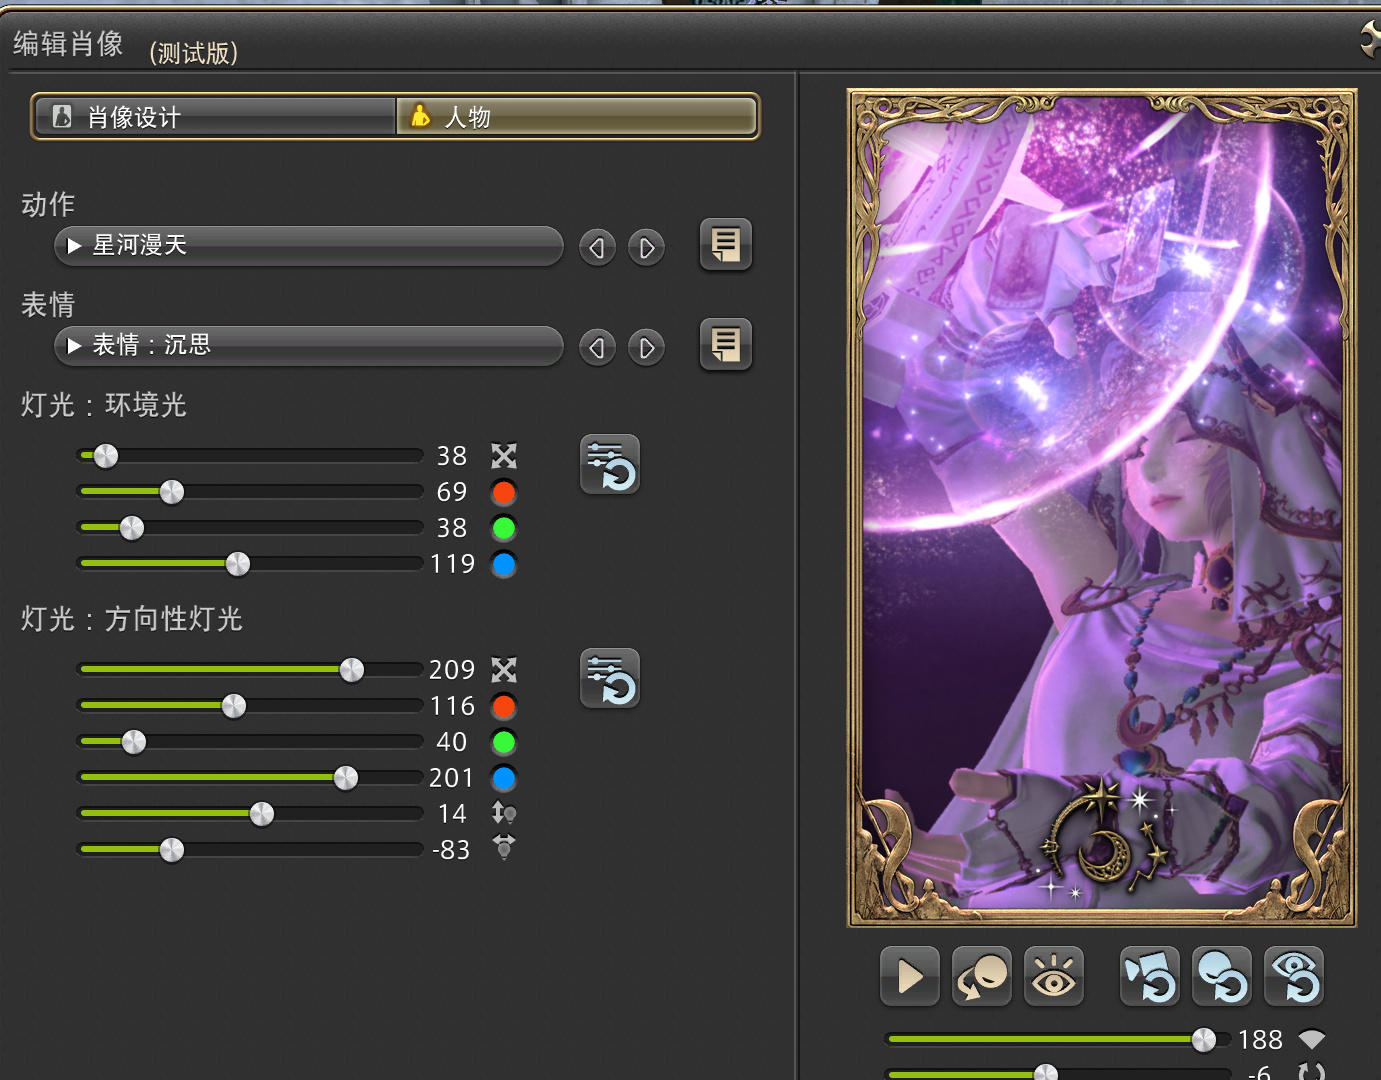Toggle face-the-camera head icon

tap(982, 976)
